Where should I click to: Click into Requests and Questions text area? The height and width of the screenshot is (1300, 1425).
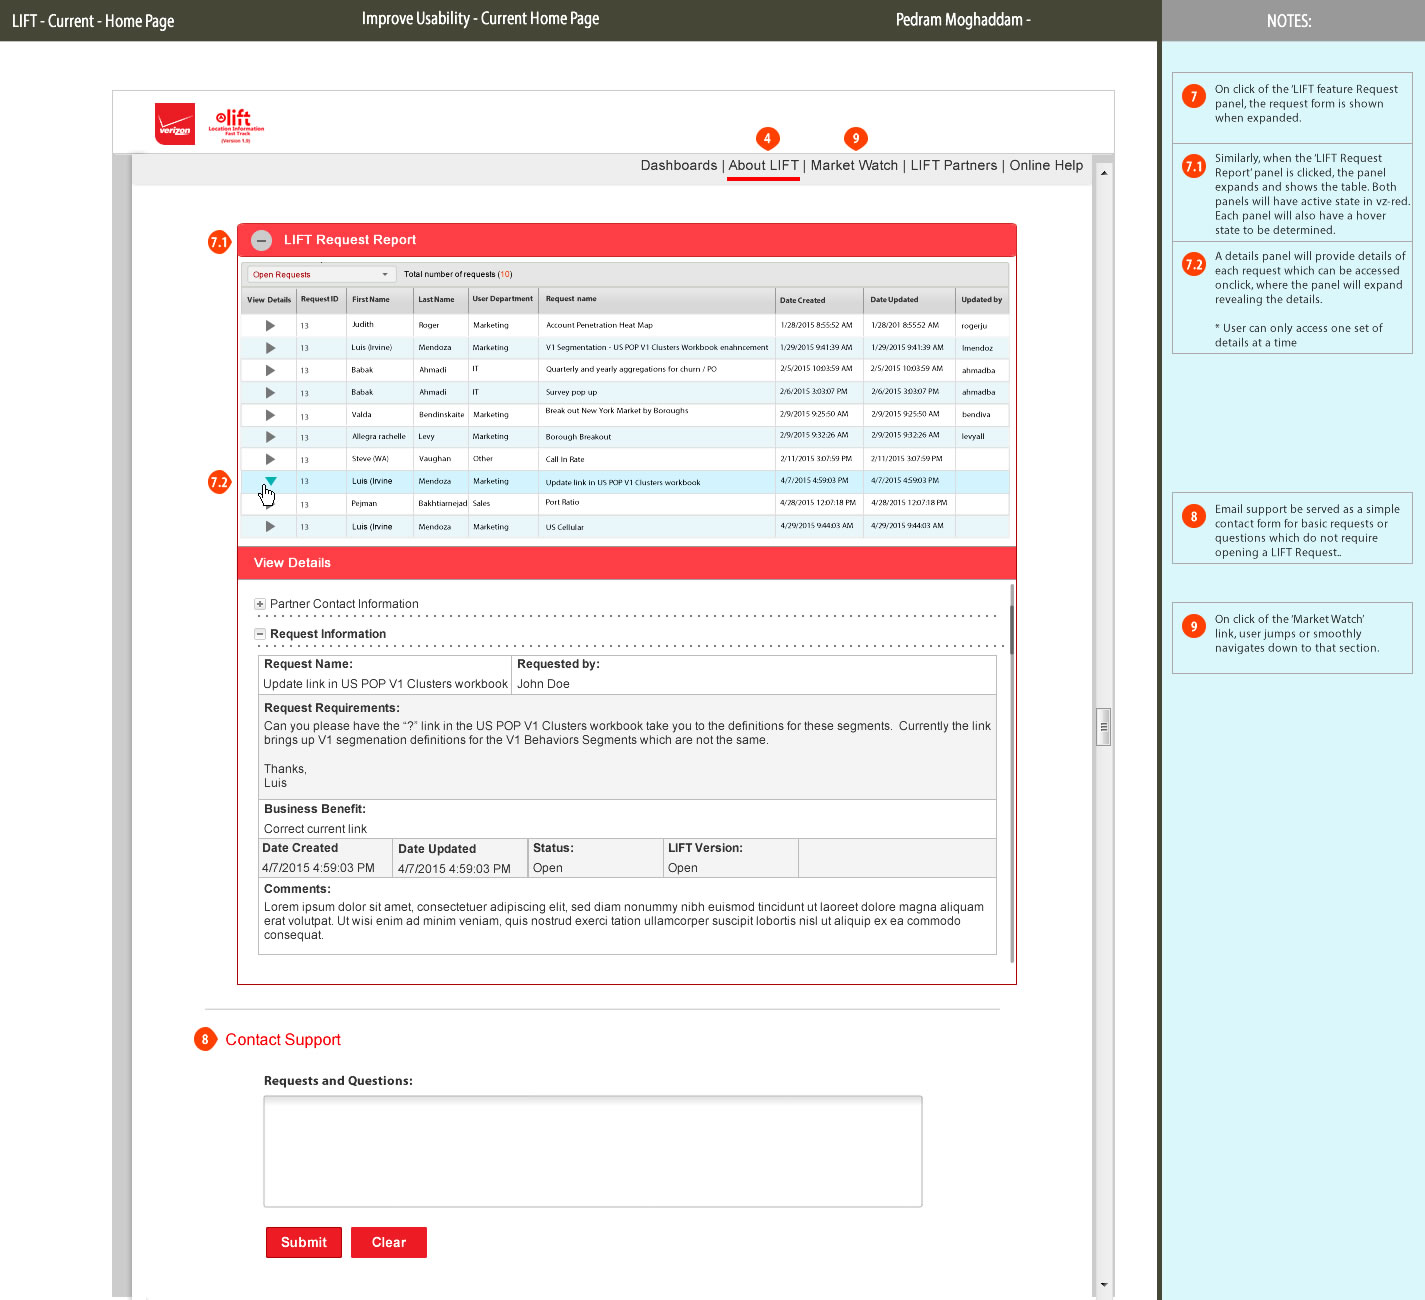[x=593, y=1152]
